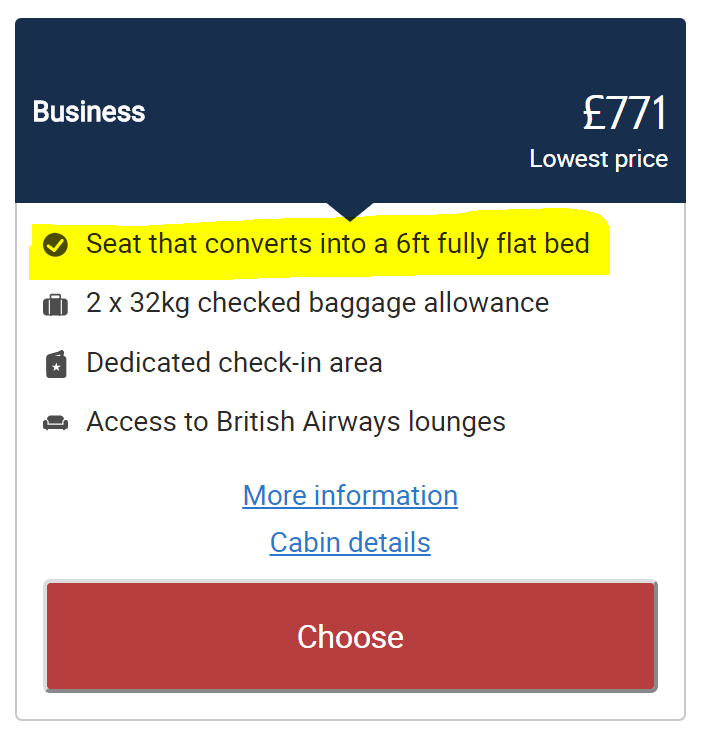Click the Business cabin title
Screen dimensions: 703x738
pyautogui.click(x=89, y=111)
